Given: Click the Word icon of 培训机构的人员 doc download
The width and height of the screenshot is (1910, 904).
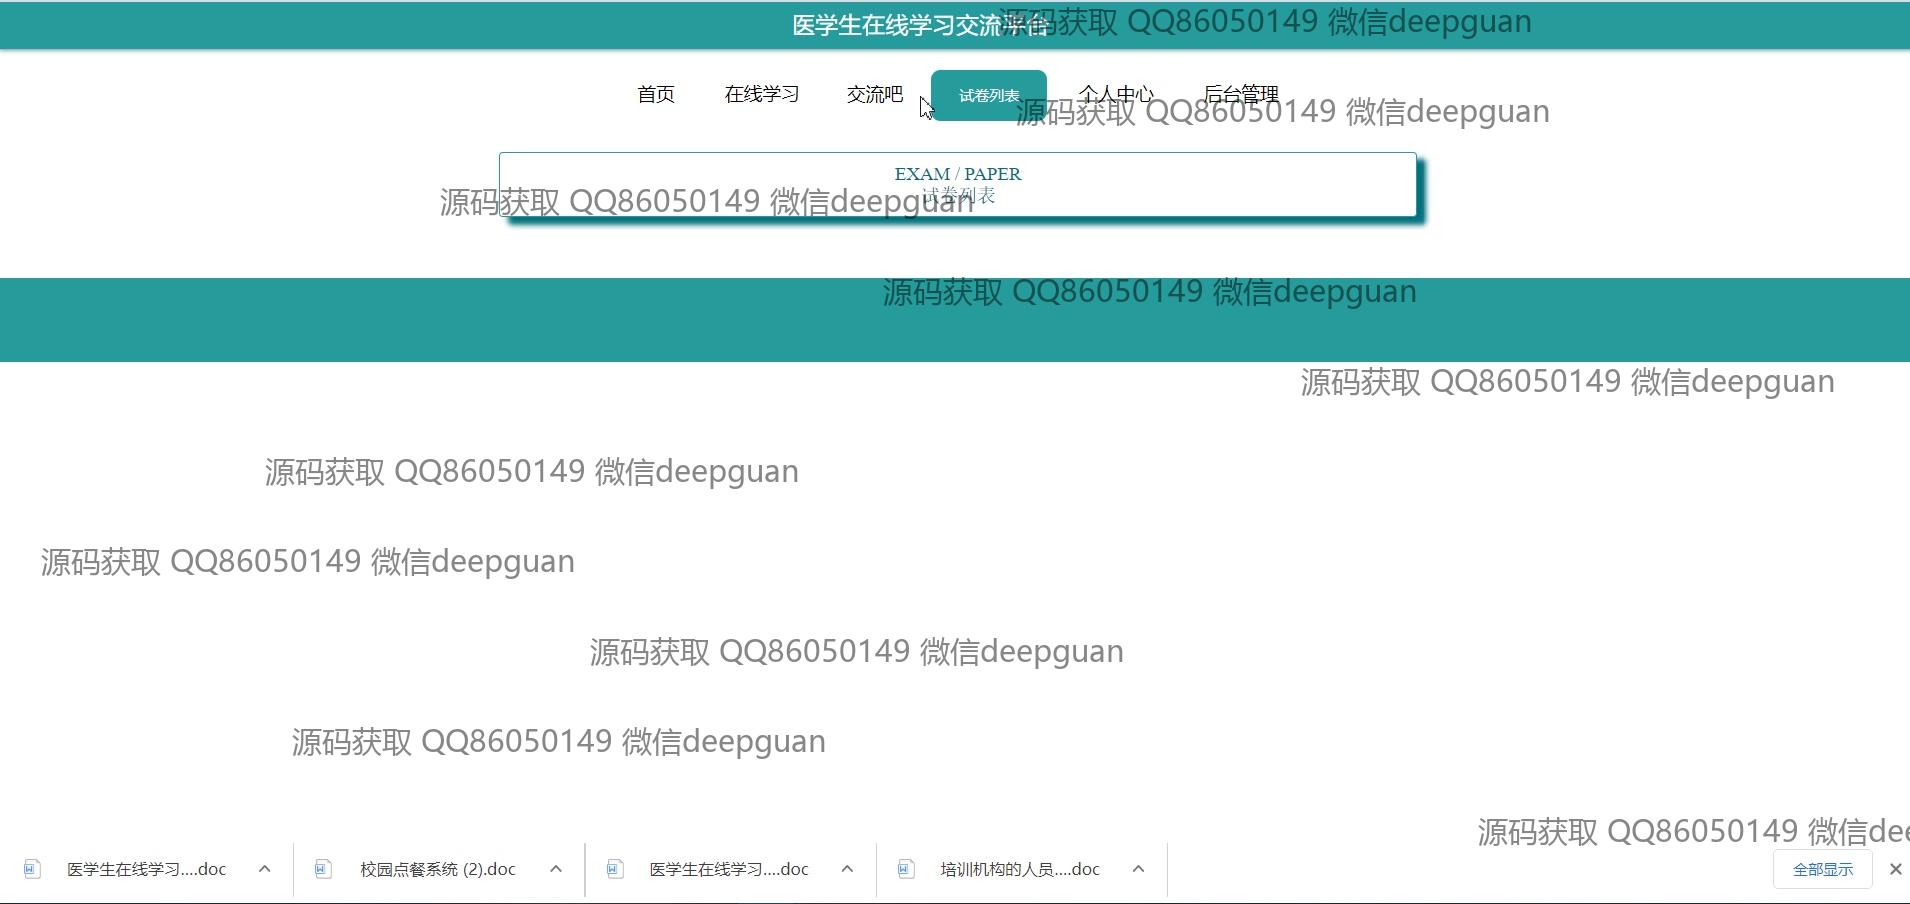Looking at the screenshot, I should coord(906,869).
